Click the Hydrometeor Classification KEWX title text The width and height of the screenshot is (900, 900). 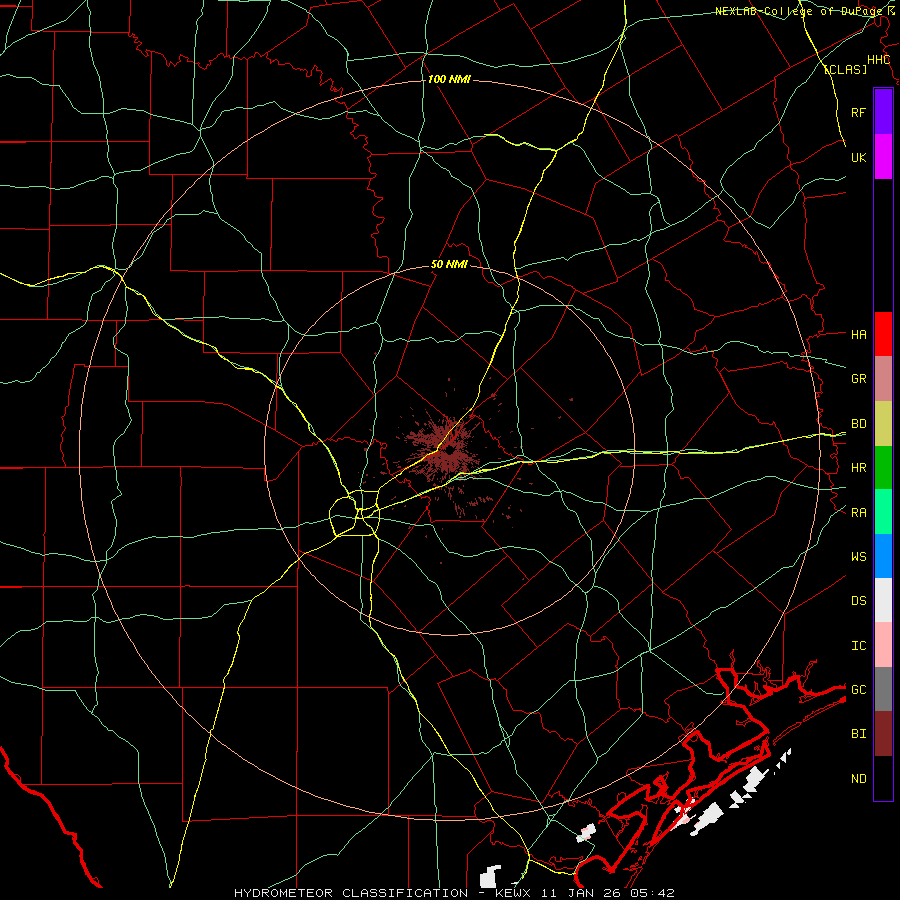(x=454, y=893)
